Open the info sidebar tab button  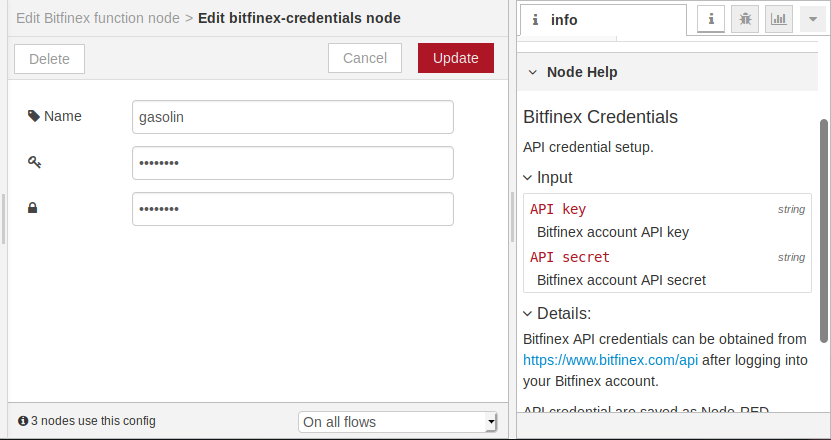coord(711,19)
